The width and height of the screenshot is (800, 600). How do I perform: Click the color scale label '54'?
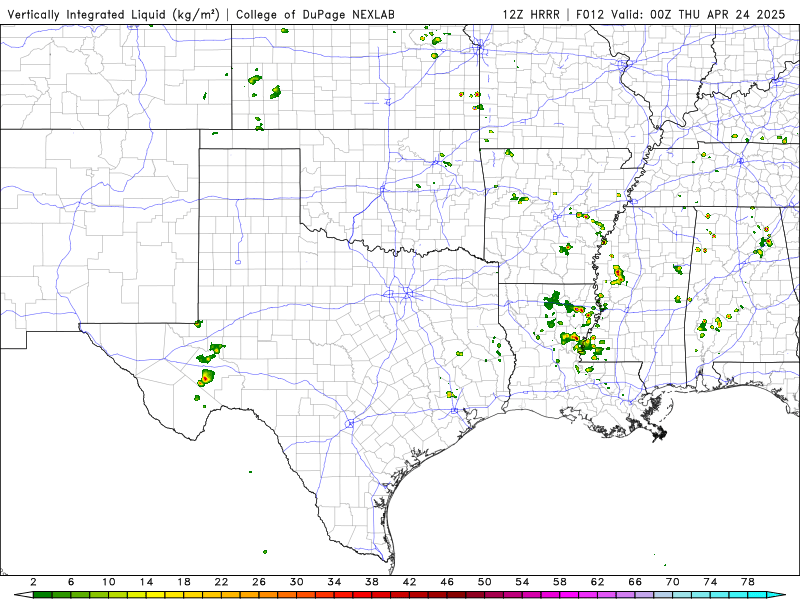522,582
